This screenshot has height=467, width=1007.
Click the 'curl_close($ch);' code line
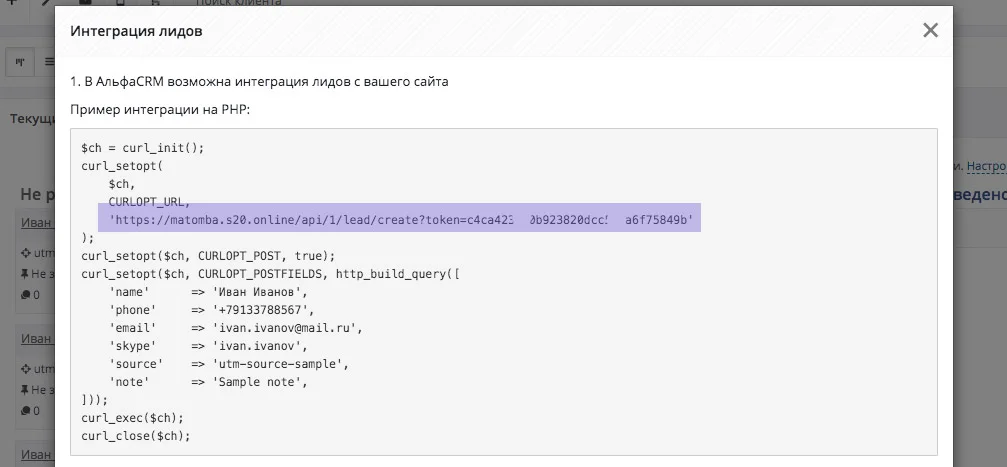pyautogui.click(x=136, y=436)
